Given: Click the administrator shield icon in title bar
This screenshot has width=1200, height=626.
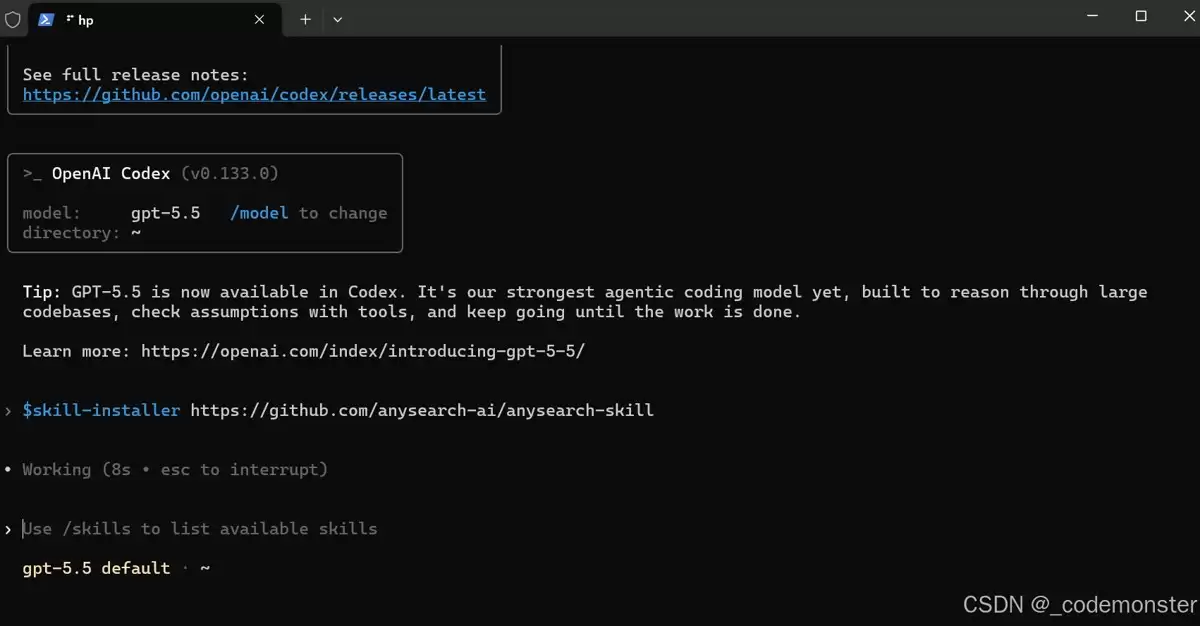Looking at the screenshot, I should [x=13, y=19].
